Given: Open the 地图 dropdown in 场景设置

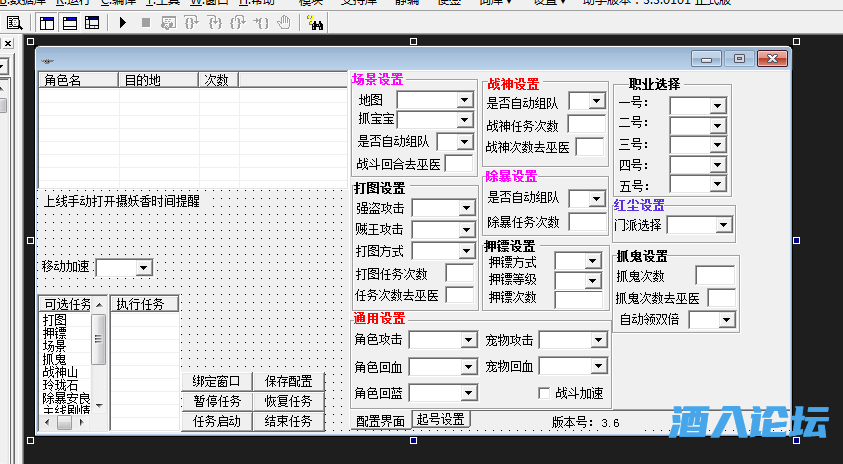Looking at the screenshot, I should pyautogui.click(x=463, y=100).
